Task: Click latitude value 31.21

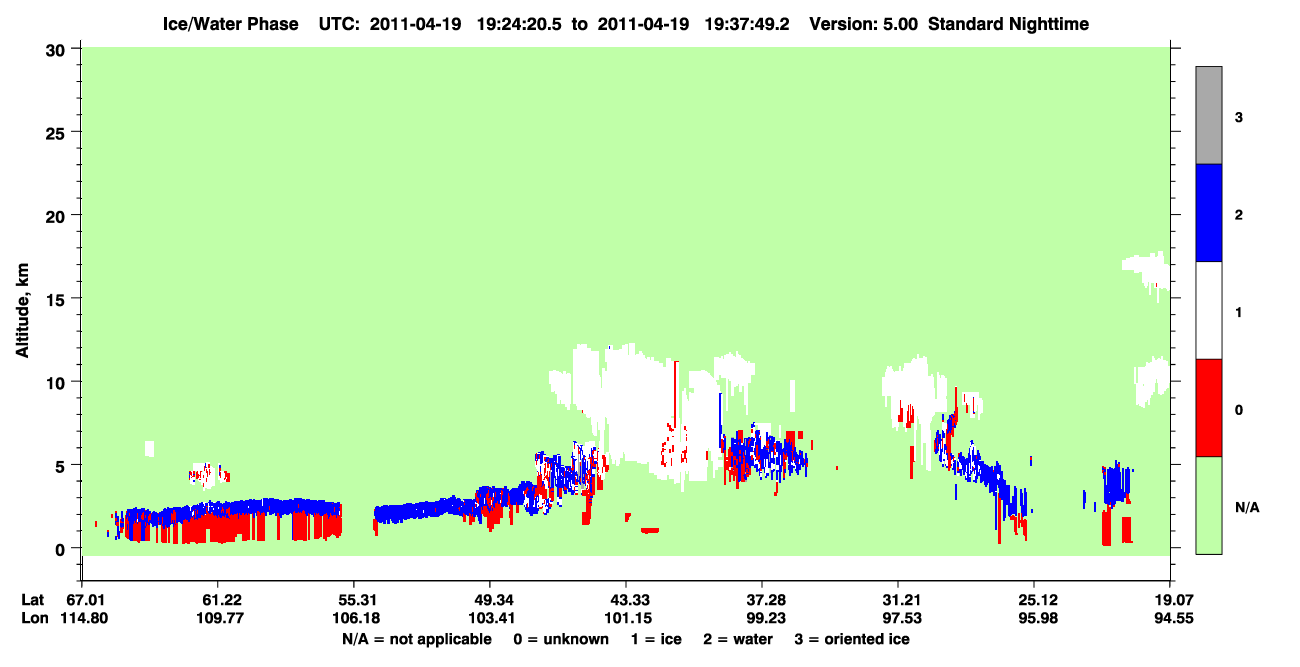Action: [898, 600]
